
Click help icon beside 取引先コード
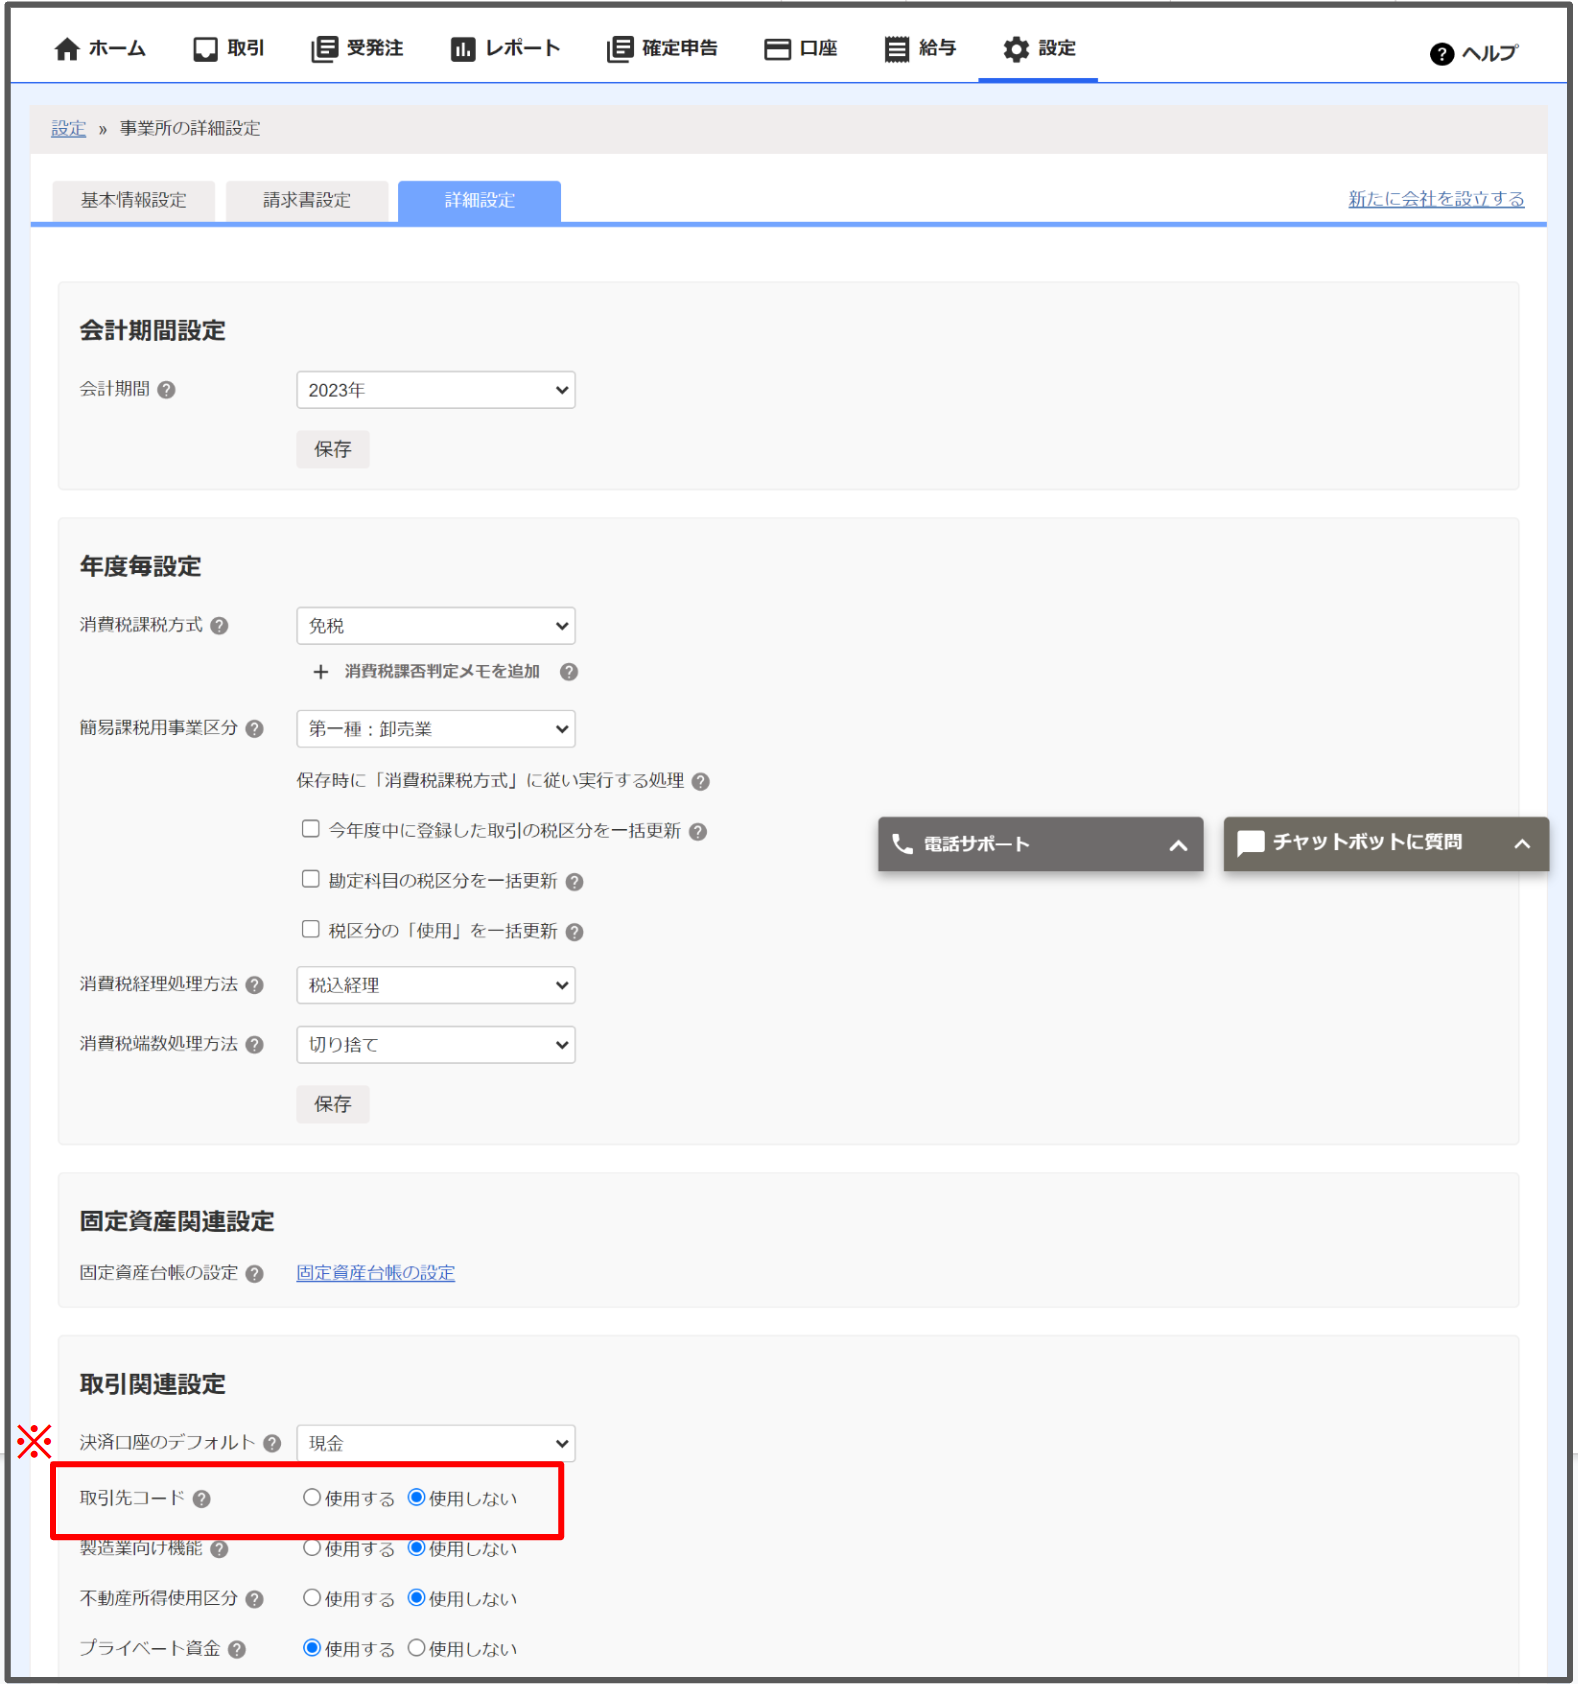pyautogui.click(x=202, y=1499)
